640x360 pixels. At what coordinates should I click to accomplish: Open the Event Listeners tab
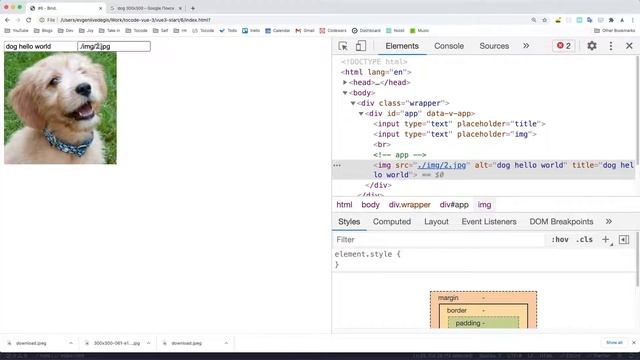[x=489, y=222]
